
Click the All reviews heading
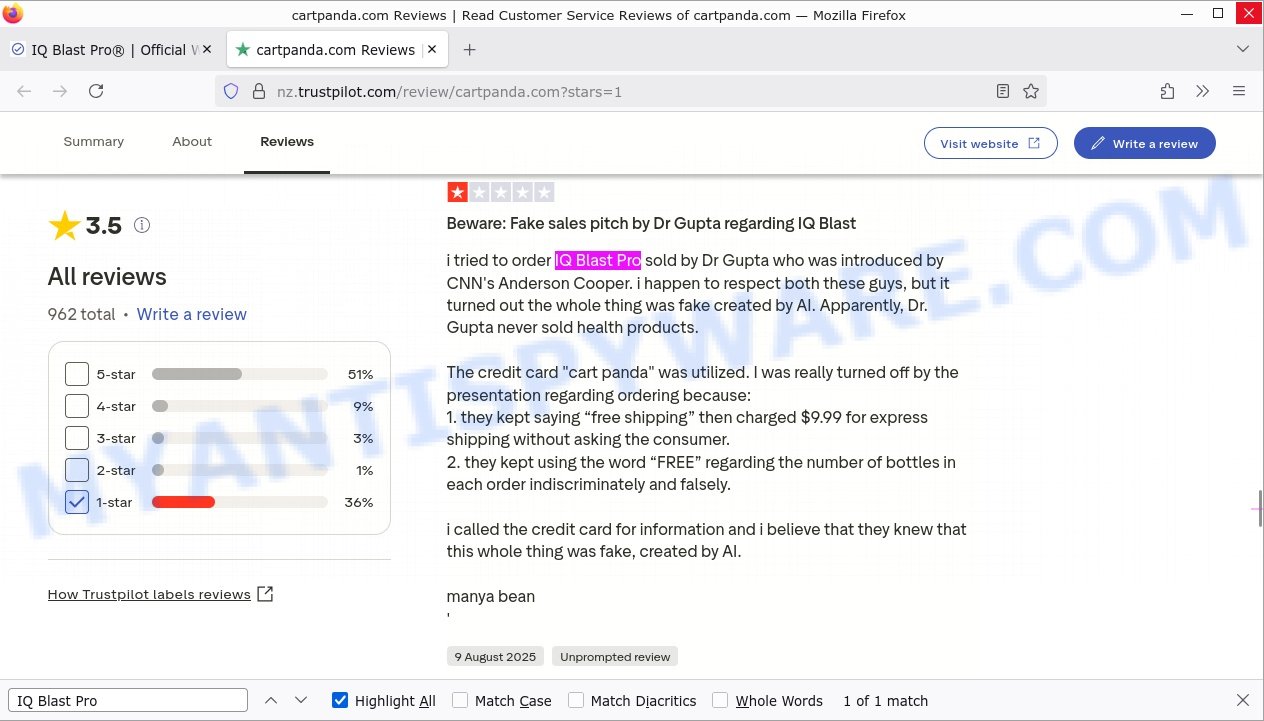107,277
